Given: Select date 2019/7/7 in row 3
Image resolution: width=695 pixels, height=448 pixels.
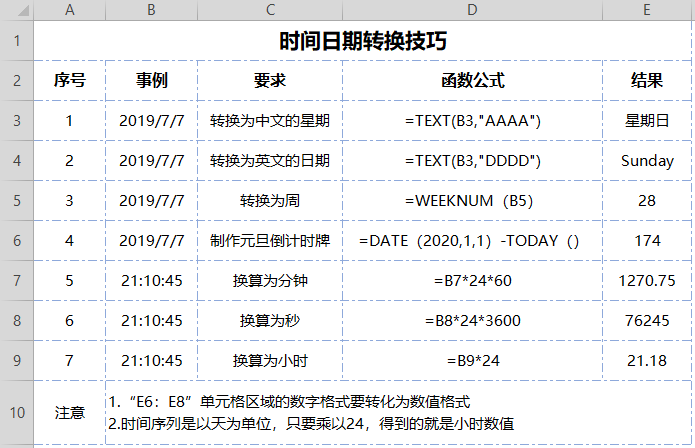Looking at the screenshot, I should 151,121.
